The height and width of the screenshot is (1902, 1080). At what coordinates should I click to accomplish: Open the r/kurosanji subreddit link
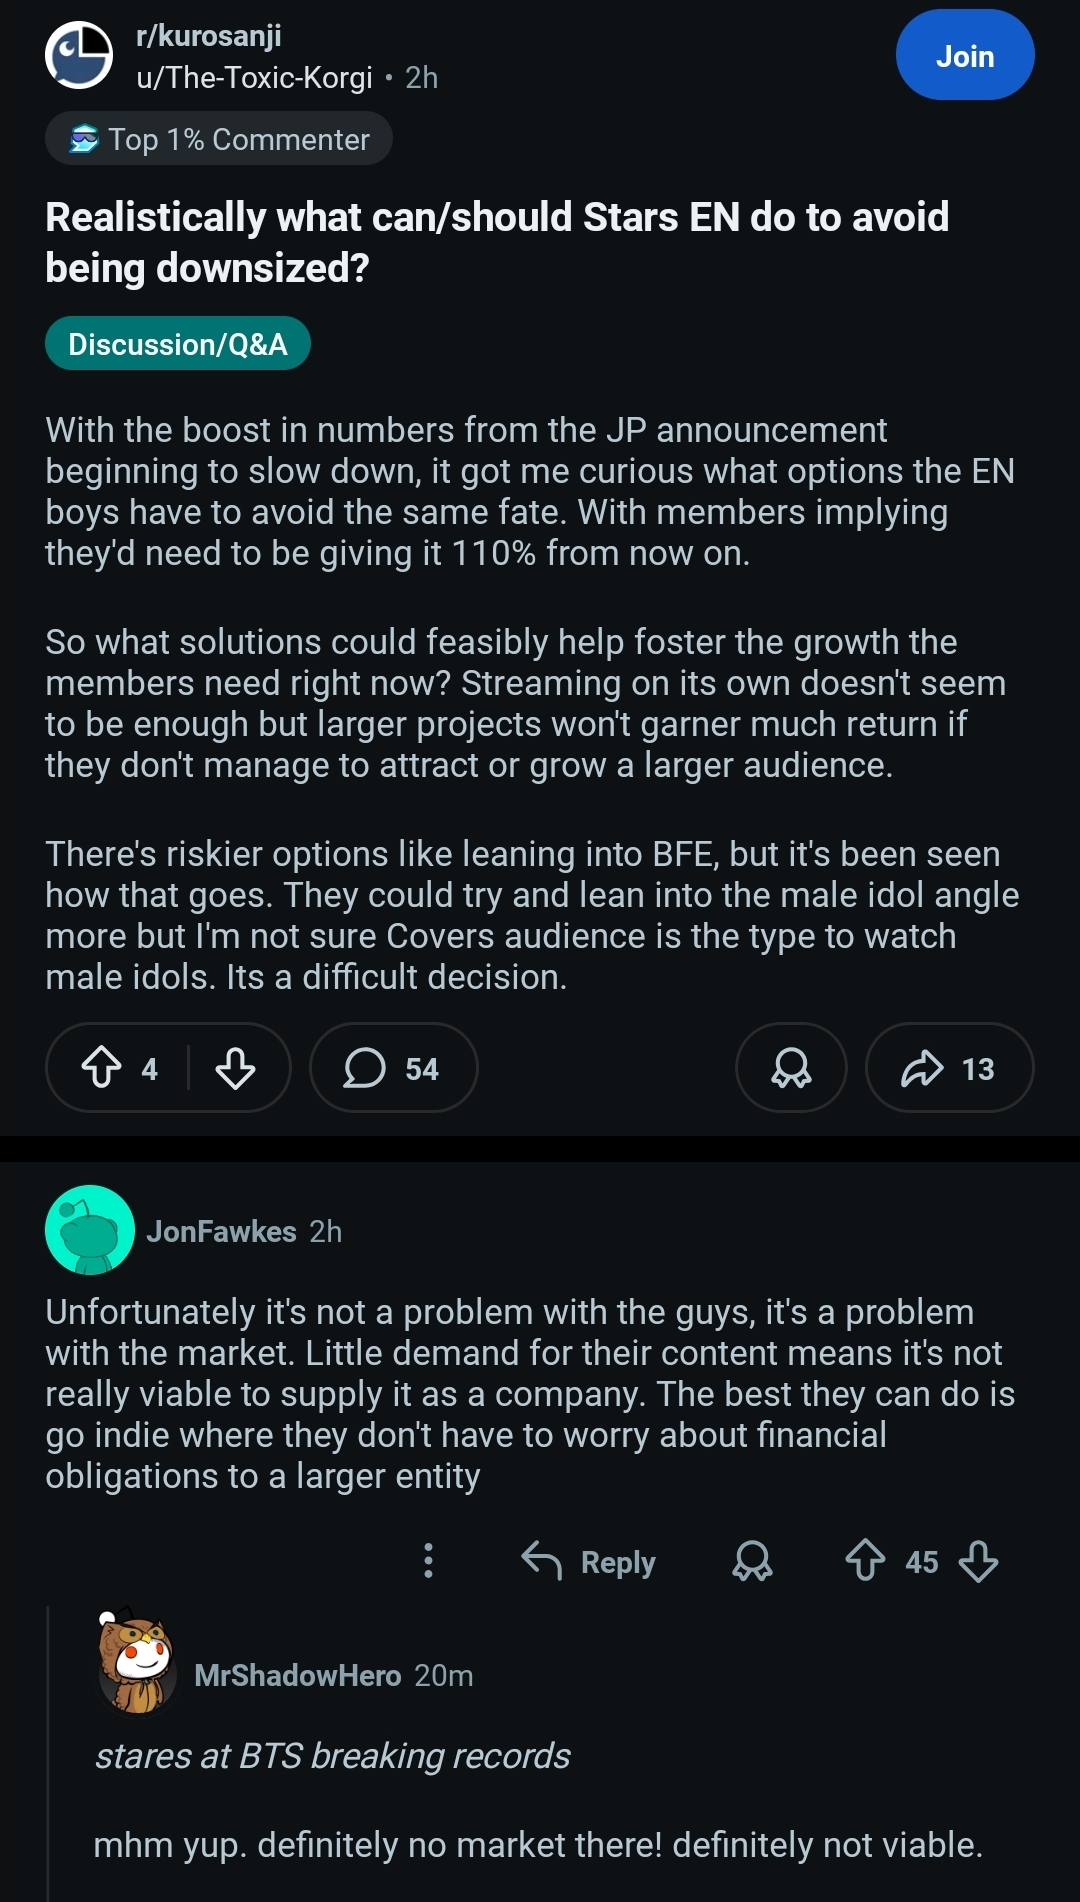pos(208,36)
